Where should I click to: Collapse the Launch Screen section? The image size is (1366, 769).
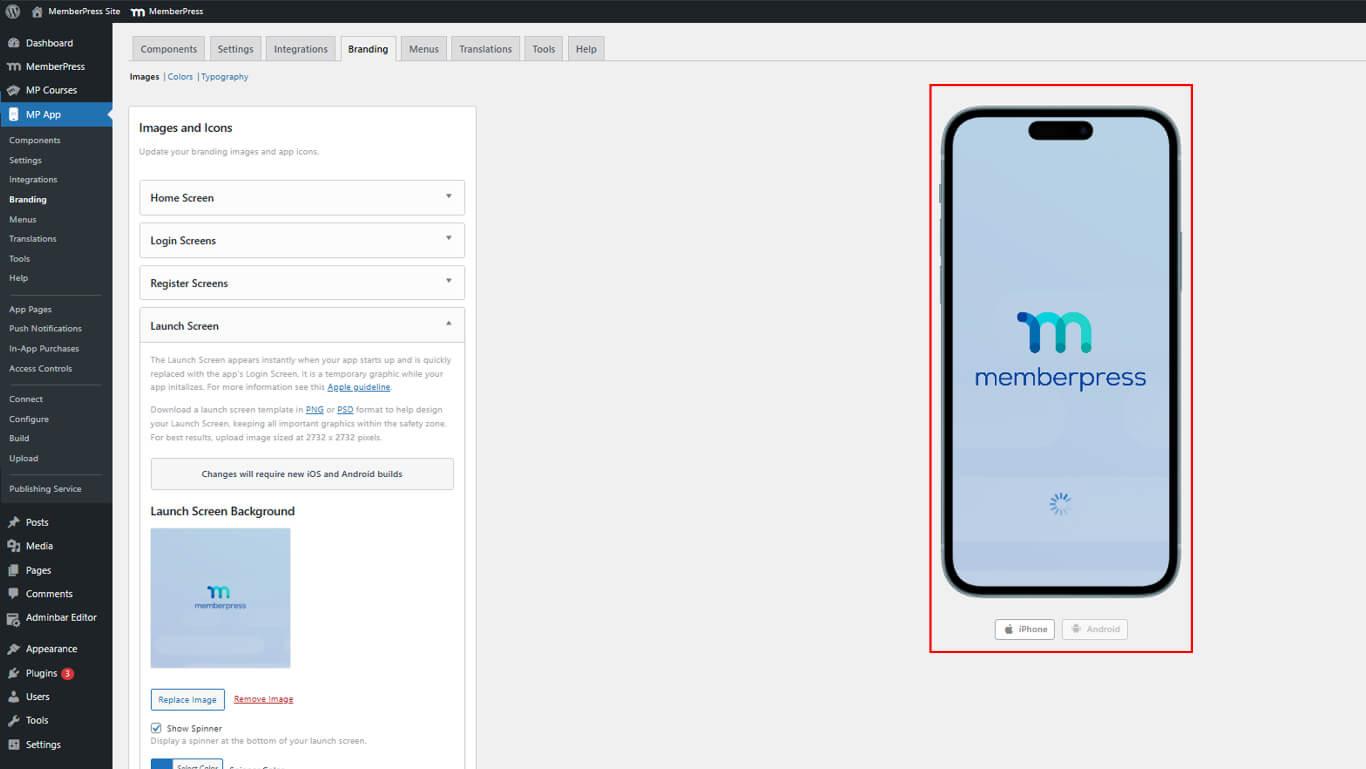(x=302, y=326)
